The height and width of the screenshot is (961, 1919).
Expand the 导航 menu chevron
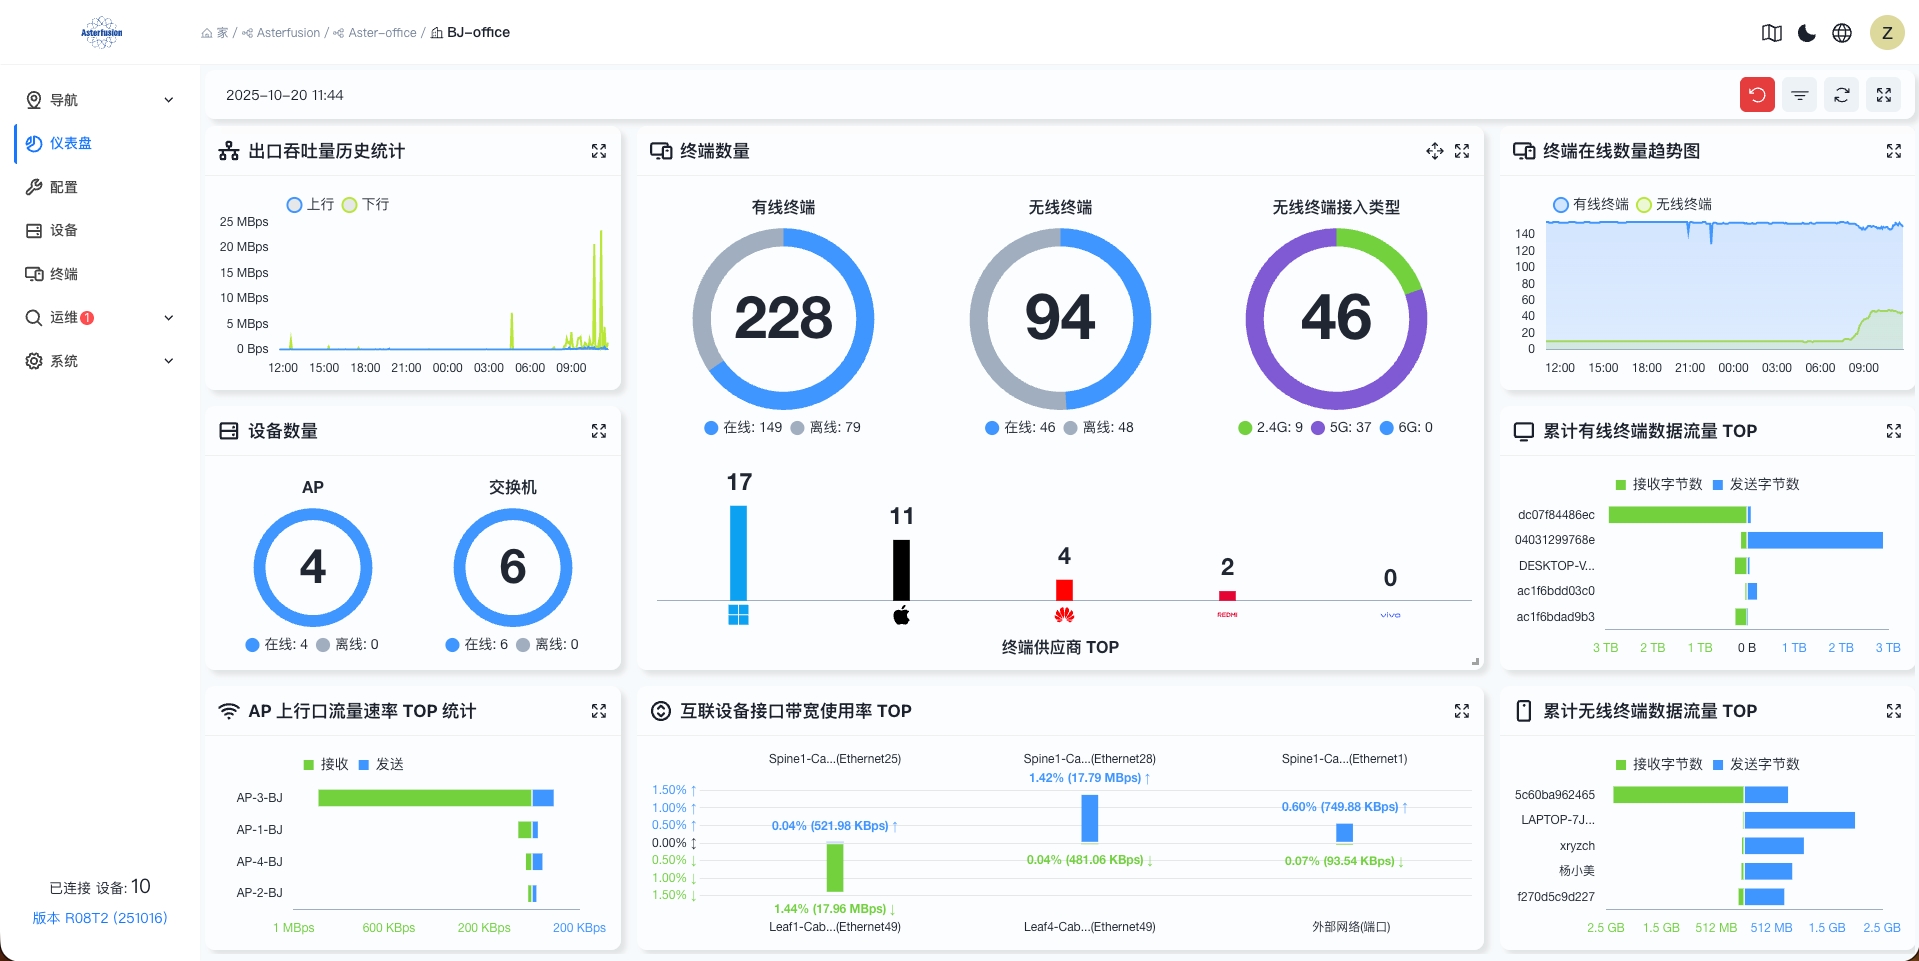(169, 100)
